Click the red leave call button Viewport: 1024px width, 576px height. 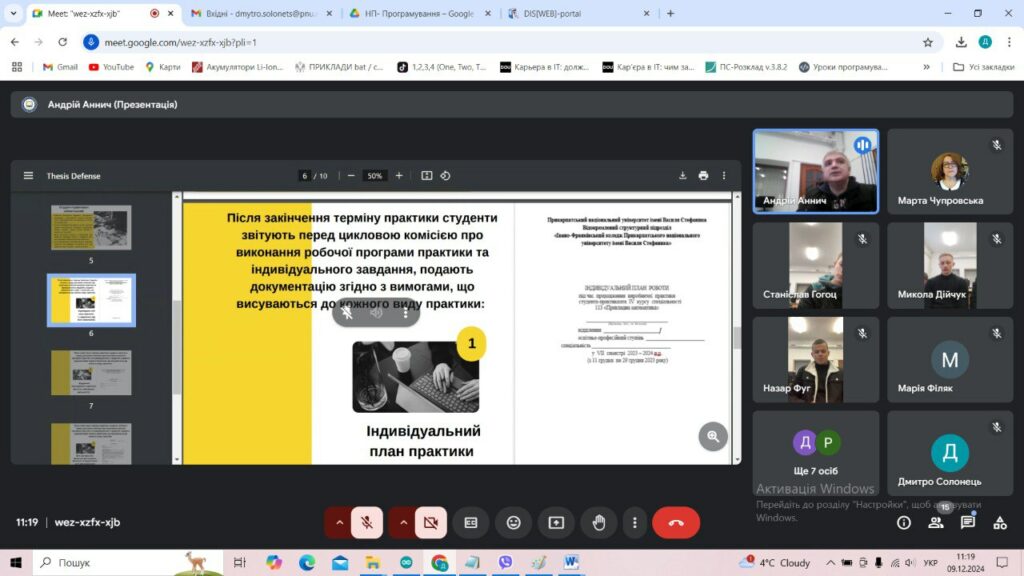(676, 522)
